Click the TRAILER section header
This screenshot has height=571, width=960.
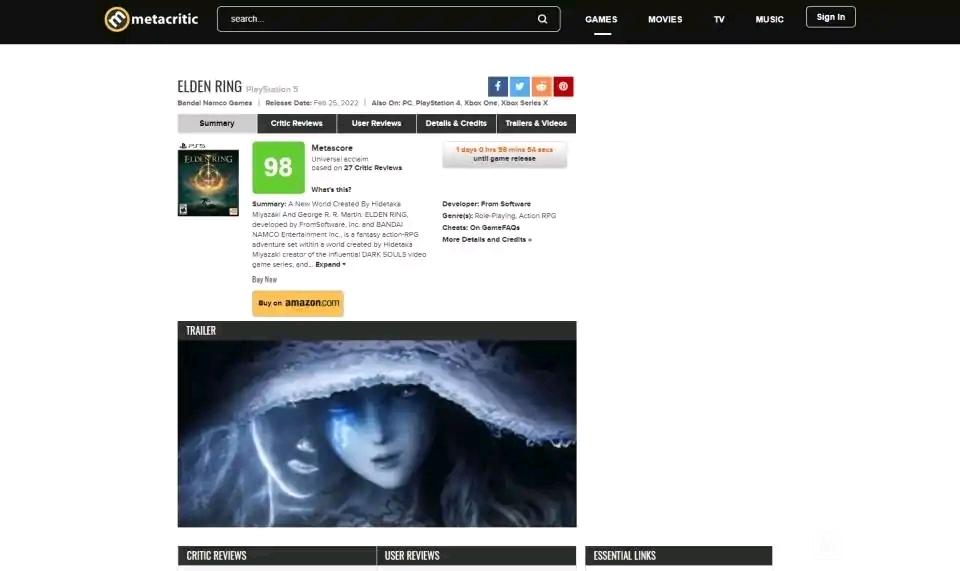pos(377,330)
